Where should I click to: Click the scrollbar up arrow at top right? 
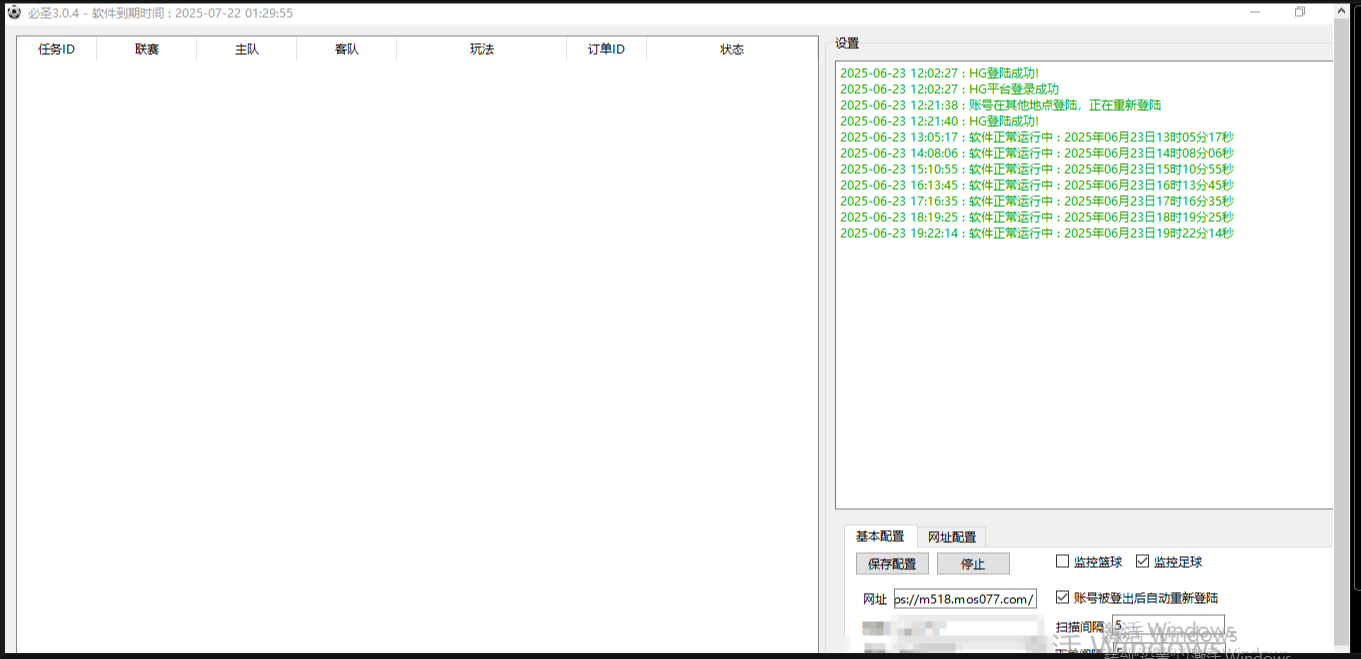coord(1342,10)
